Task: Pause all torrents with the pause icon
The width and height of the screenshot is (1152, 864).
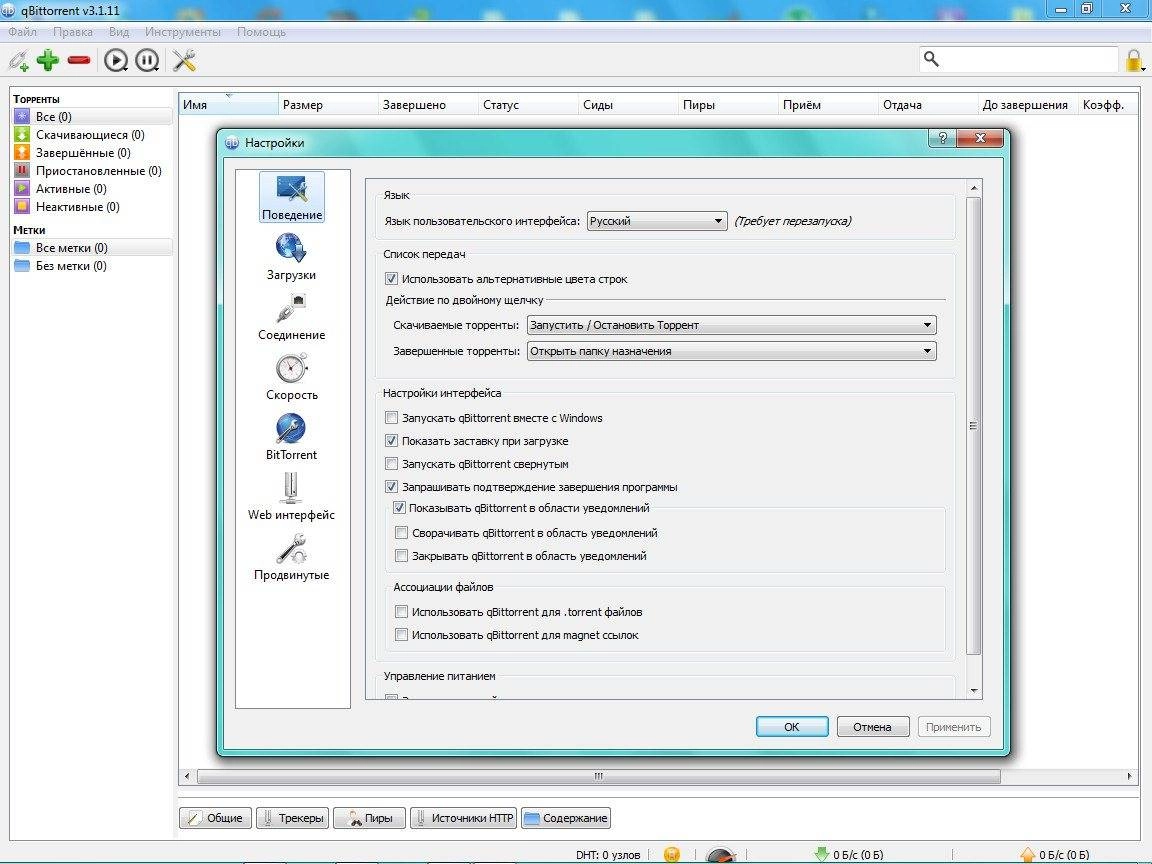Action: [x=147, y=60]
